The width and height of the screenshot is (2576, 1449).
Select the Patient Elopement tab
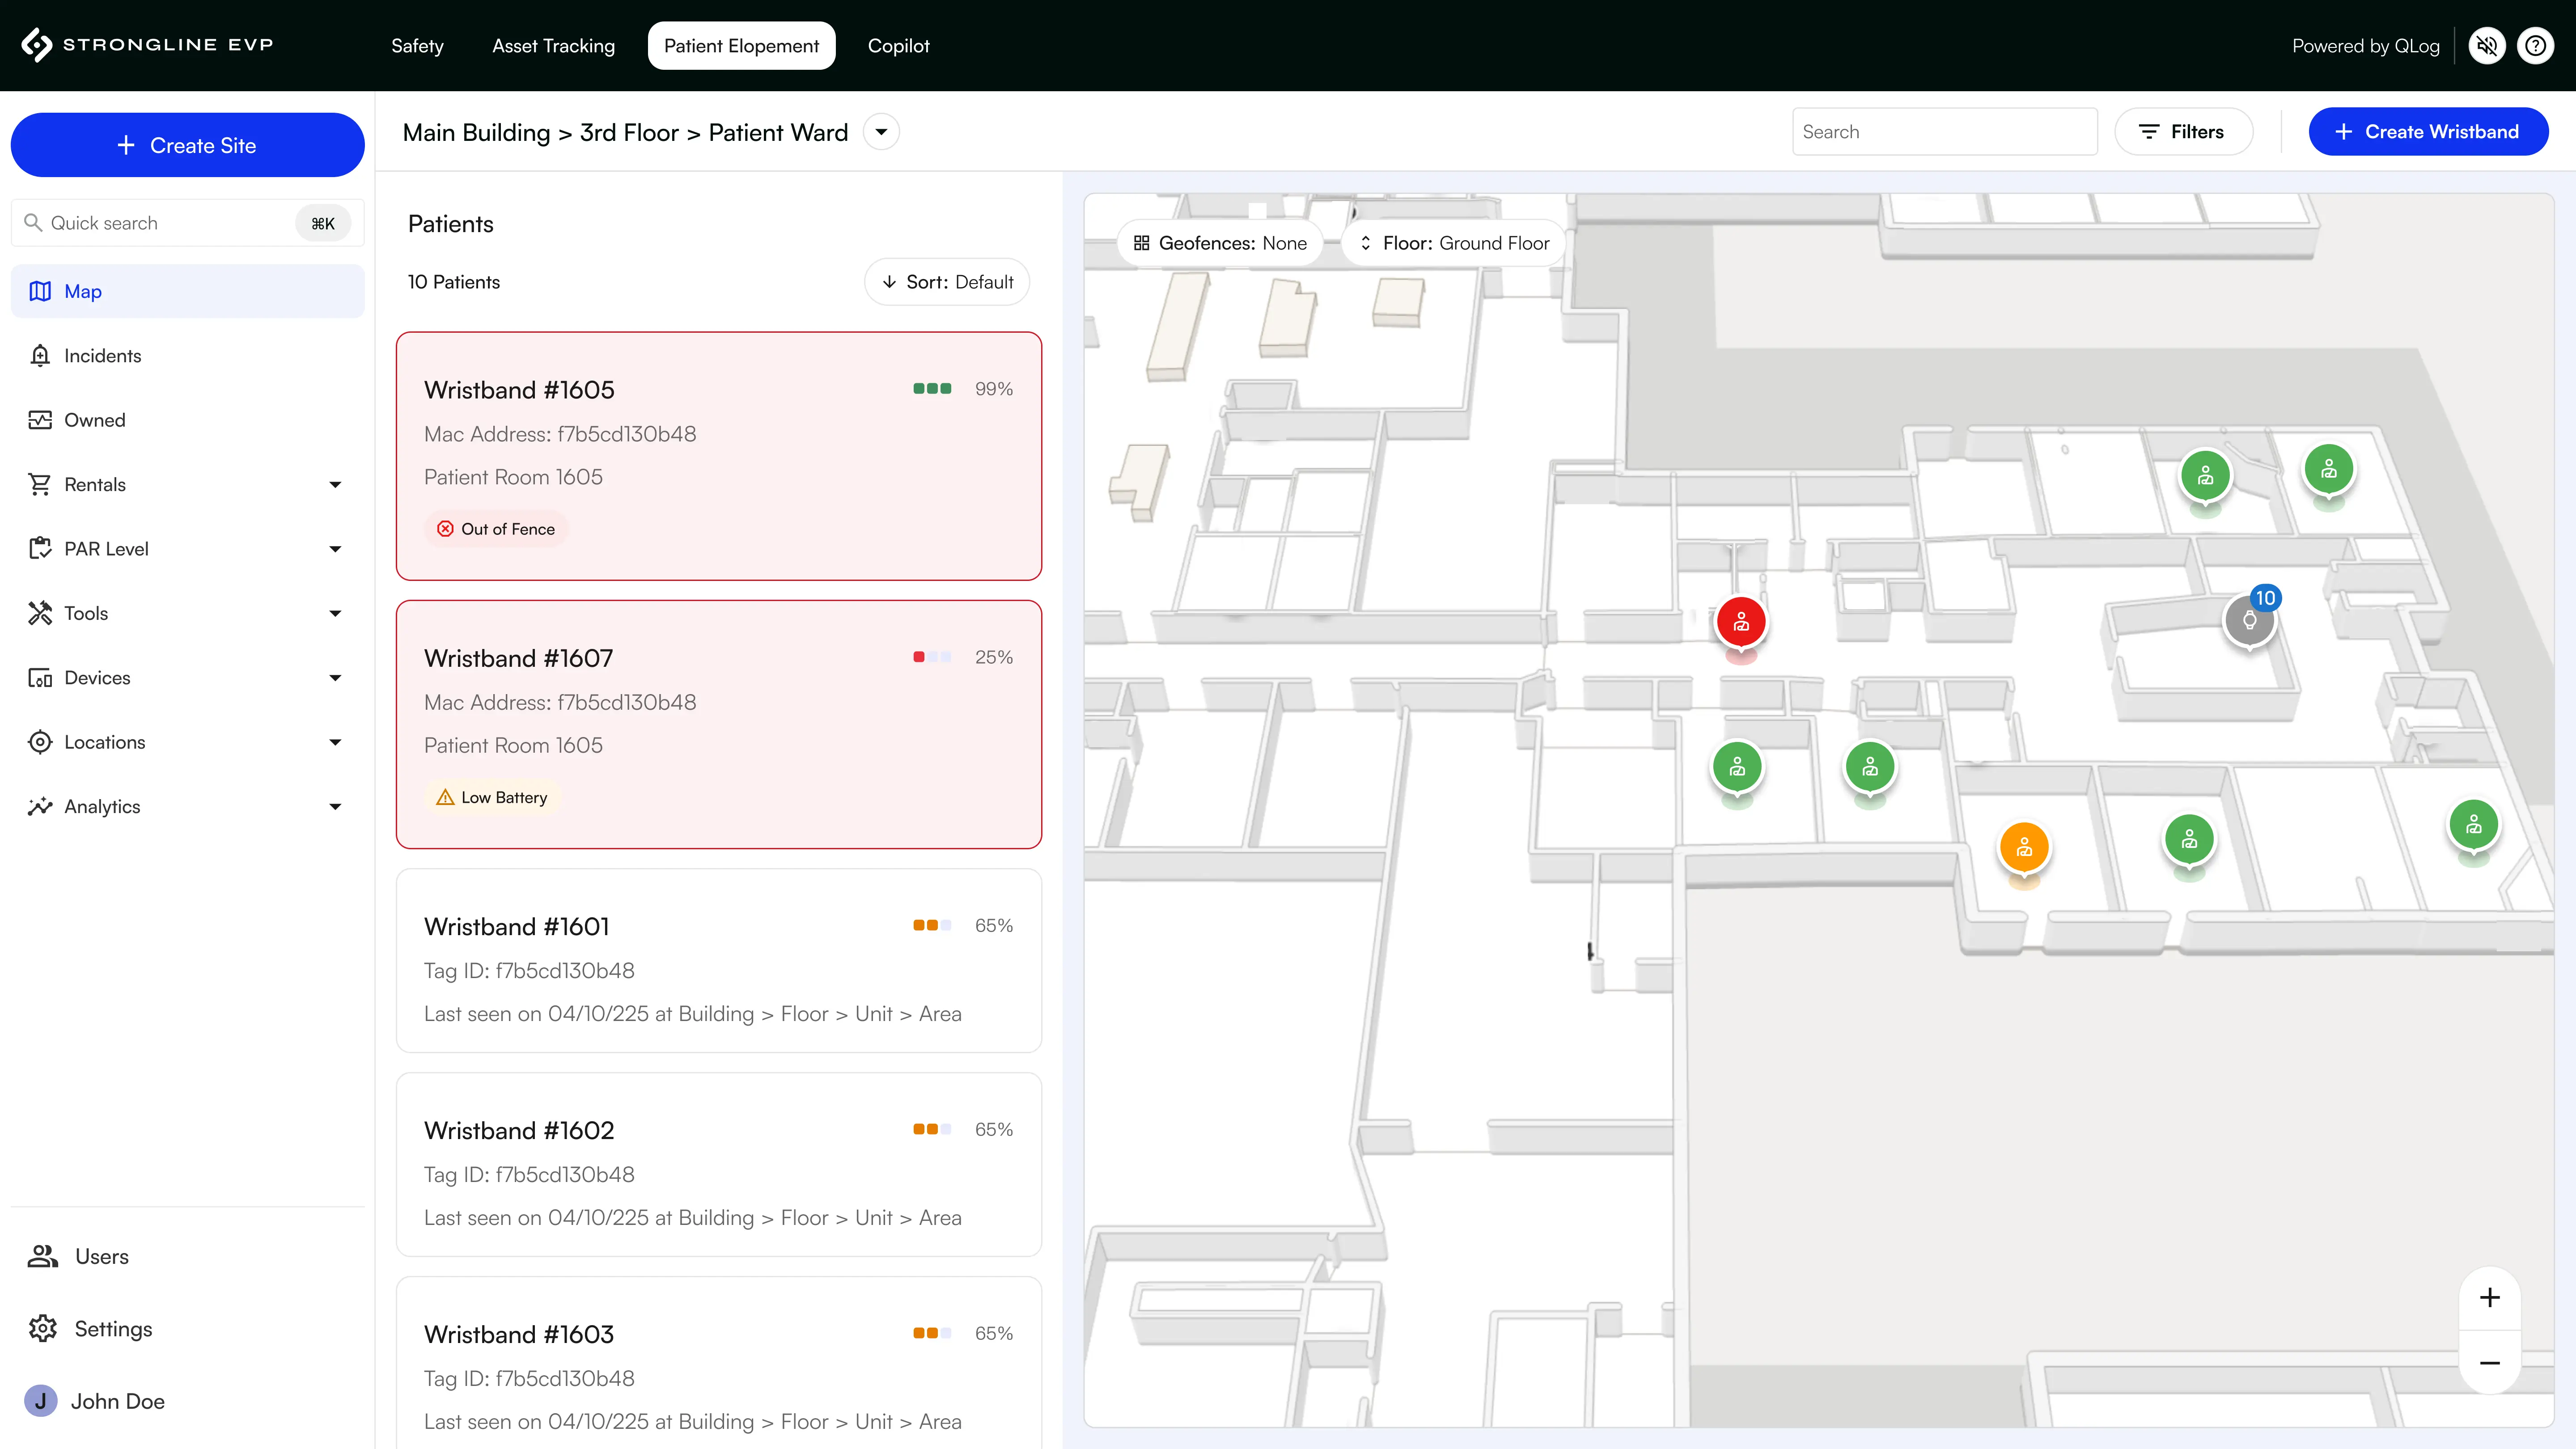tap(741, 46)
